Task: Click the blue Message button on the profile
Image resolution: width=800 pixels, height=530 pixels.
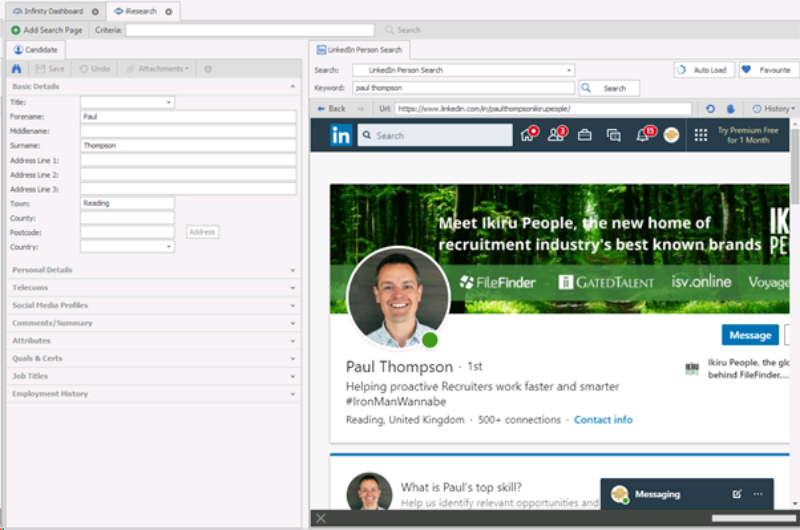Action: click(x=749, y=335)
